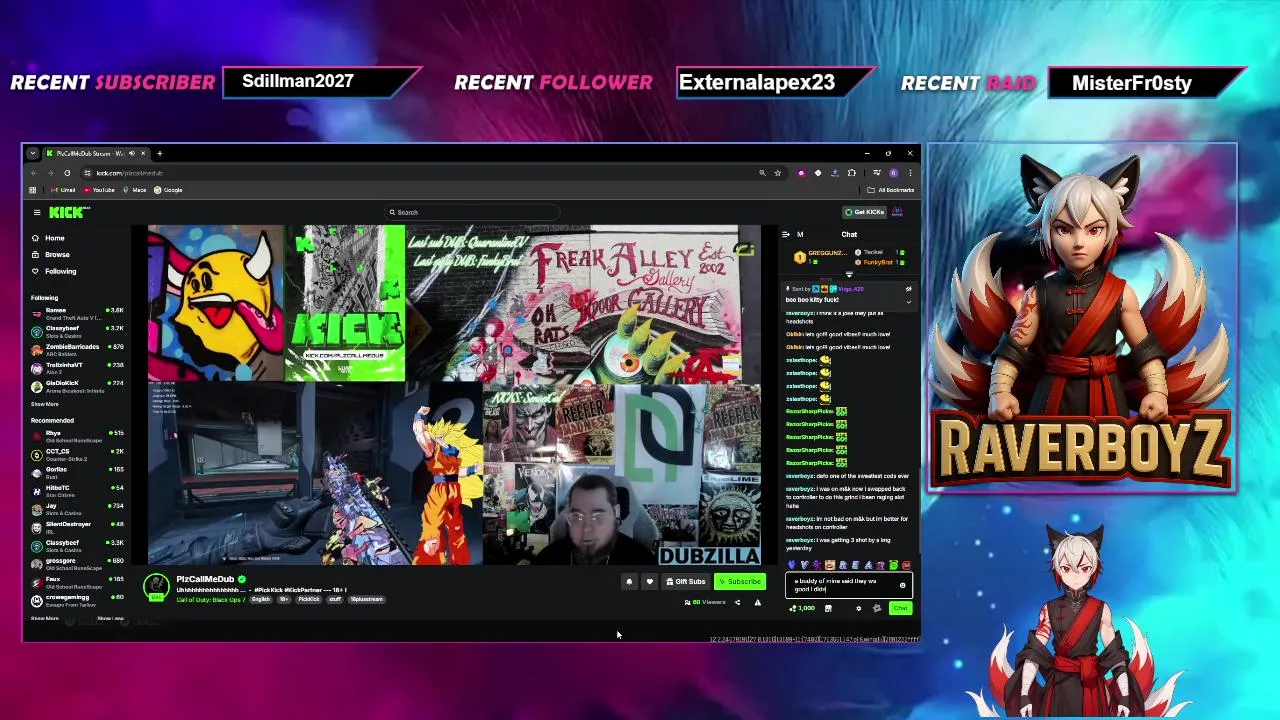Open the Chrome profile avatar
Viewport: 1280px width, 720px height.
(893, 173)
